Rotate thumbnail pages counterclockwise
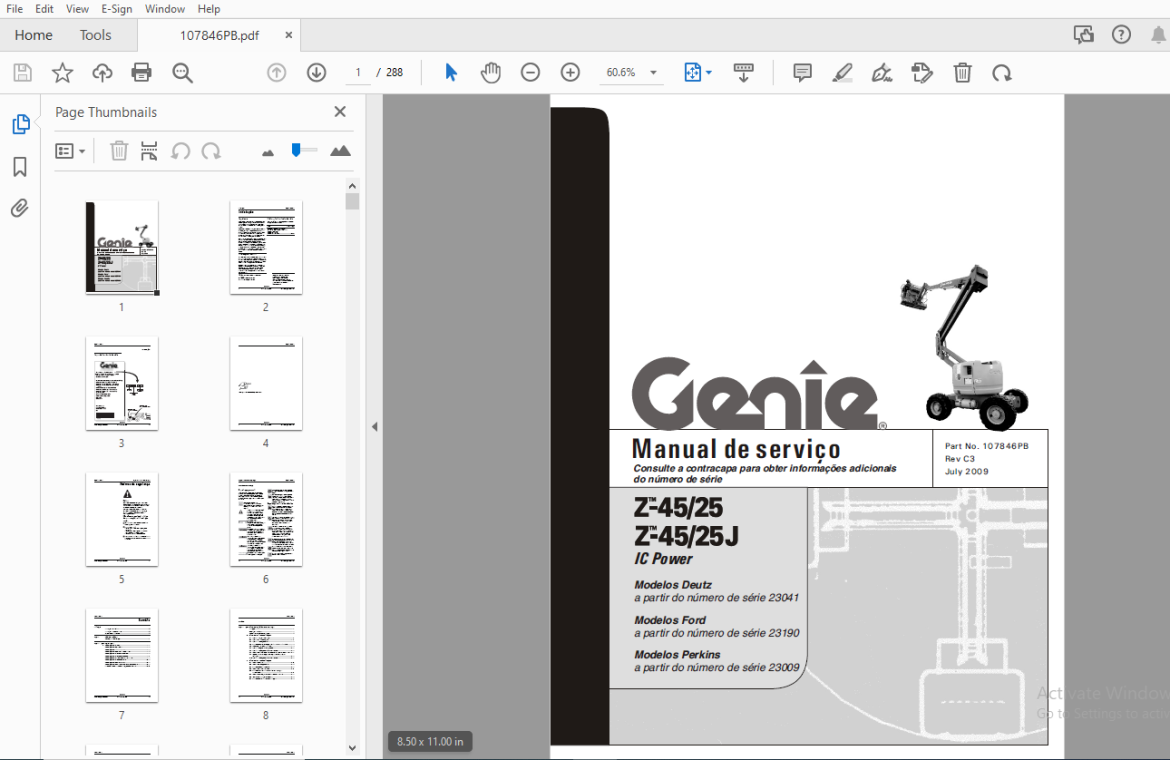This screenshot has height=760, width=1170. point(181,151)
